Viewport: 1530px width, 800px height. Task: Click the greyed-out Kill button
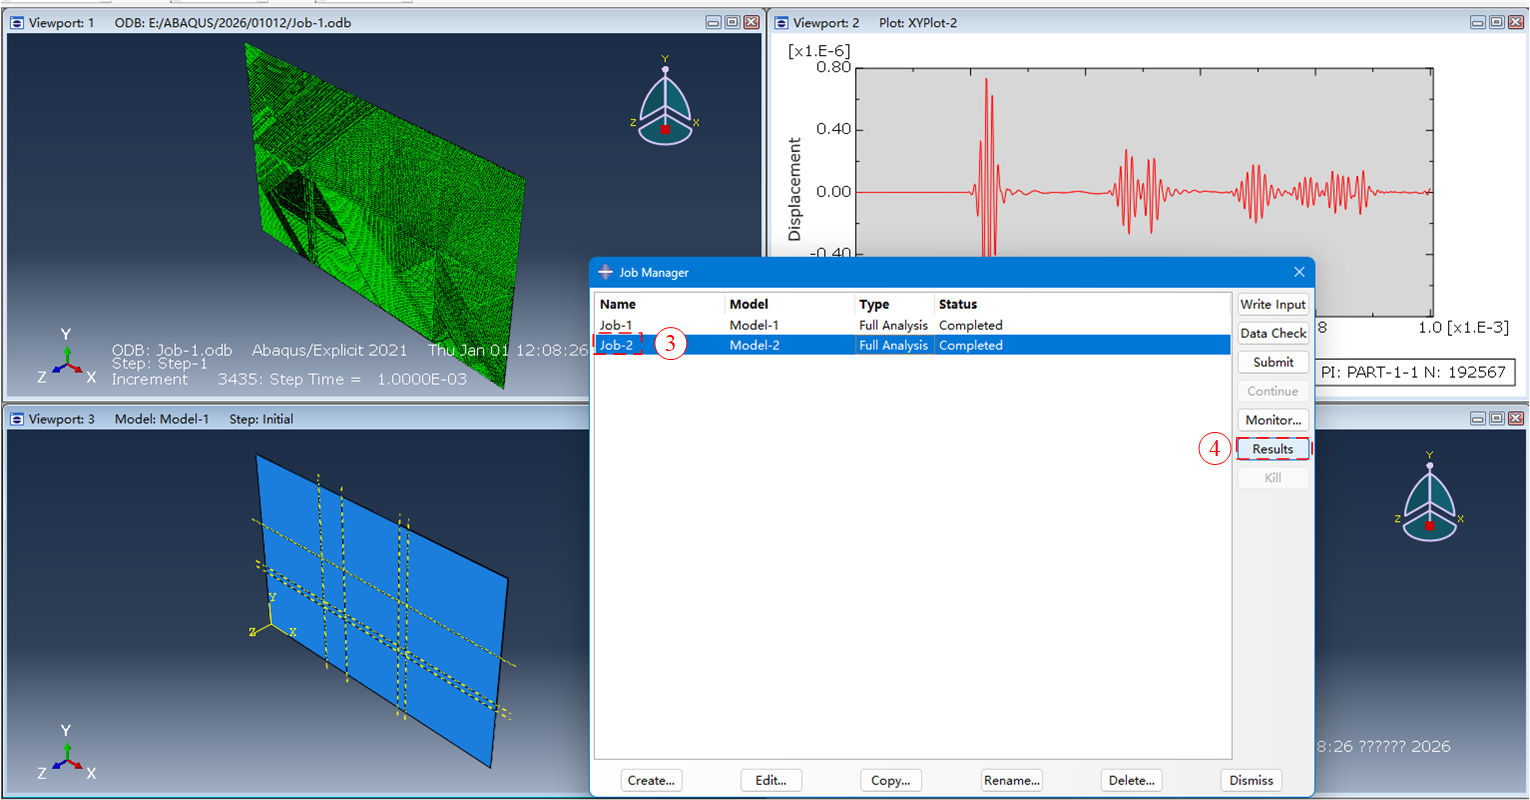1273,479
